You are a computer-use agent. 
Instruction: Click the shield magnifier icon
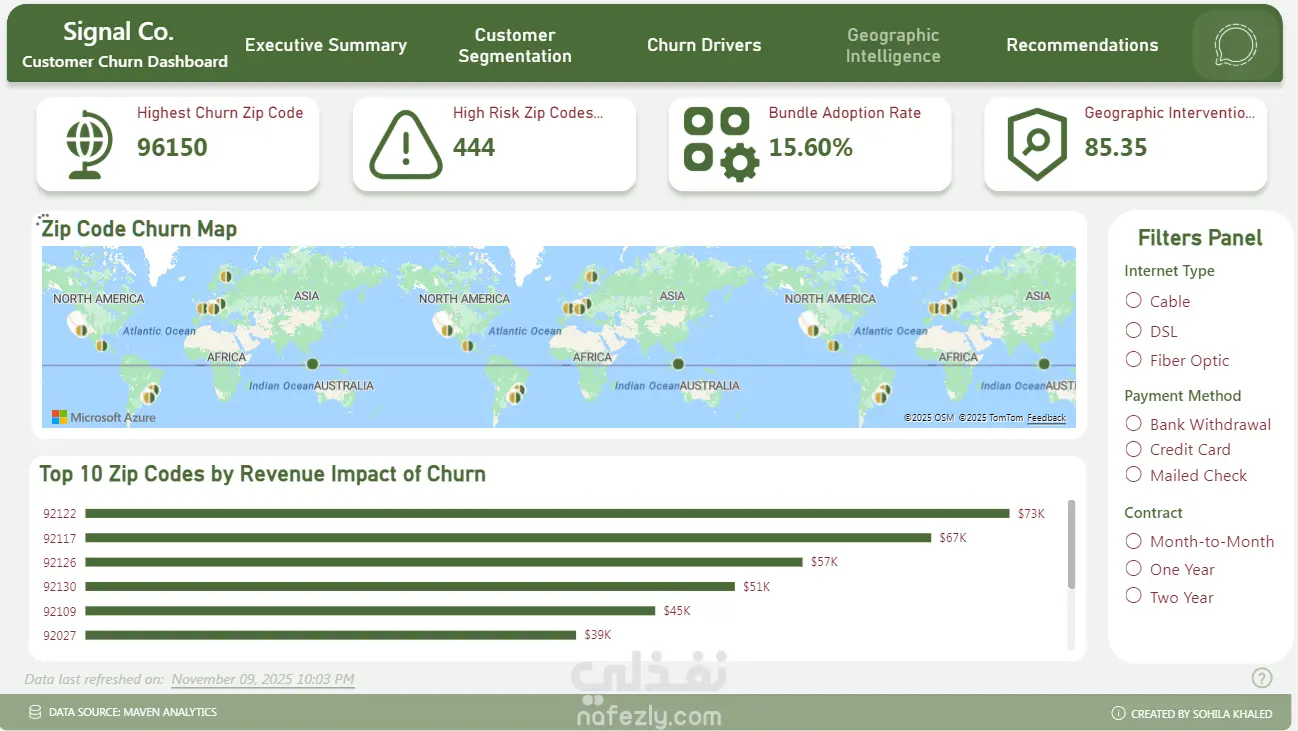click(1037, 145)
